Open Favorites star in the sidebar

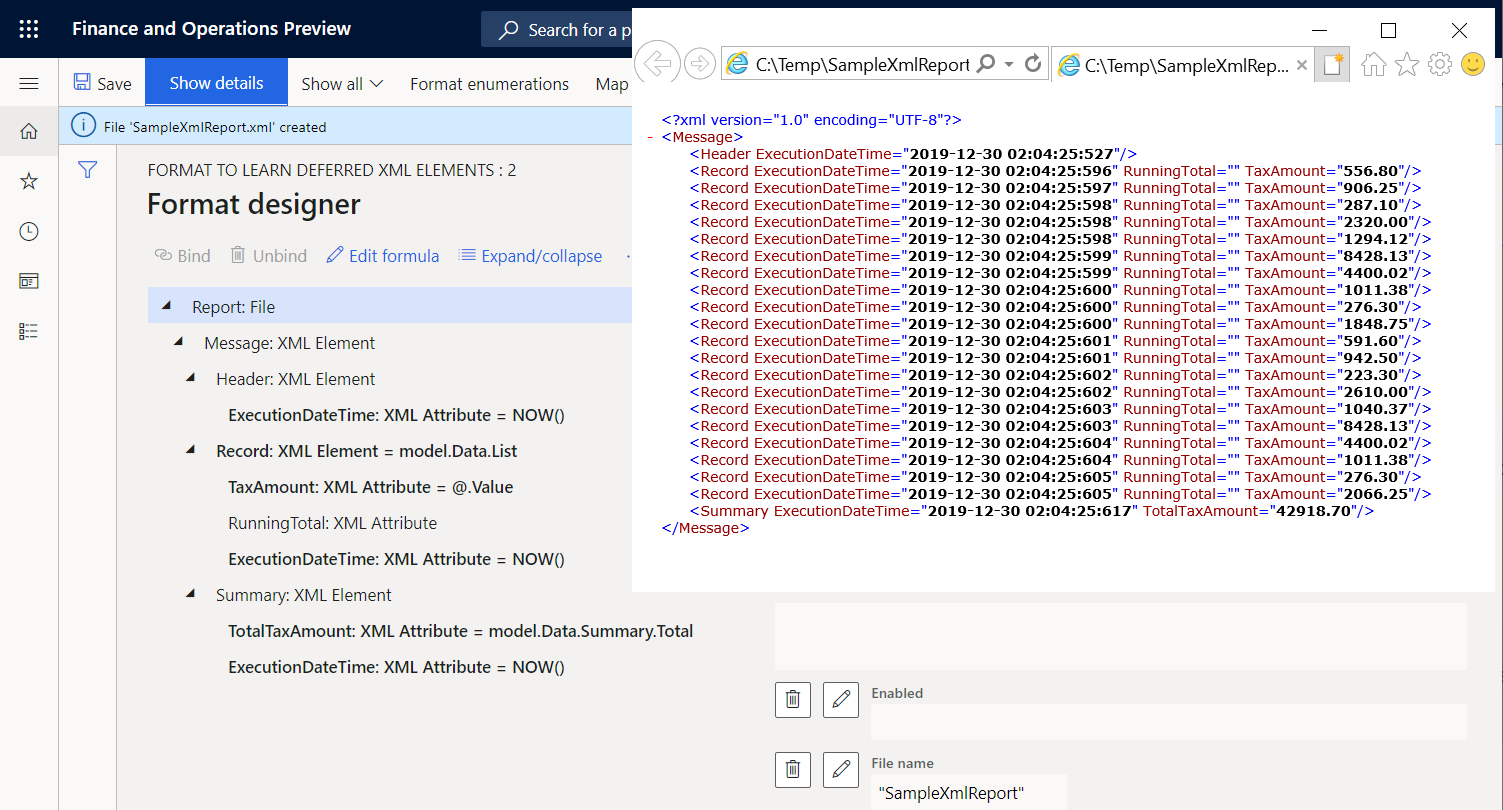(x=29, y=181)
